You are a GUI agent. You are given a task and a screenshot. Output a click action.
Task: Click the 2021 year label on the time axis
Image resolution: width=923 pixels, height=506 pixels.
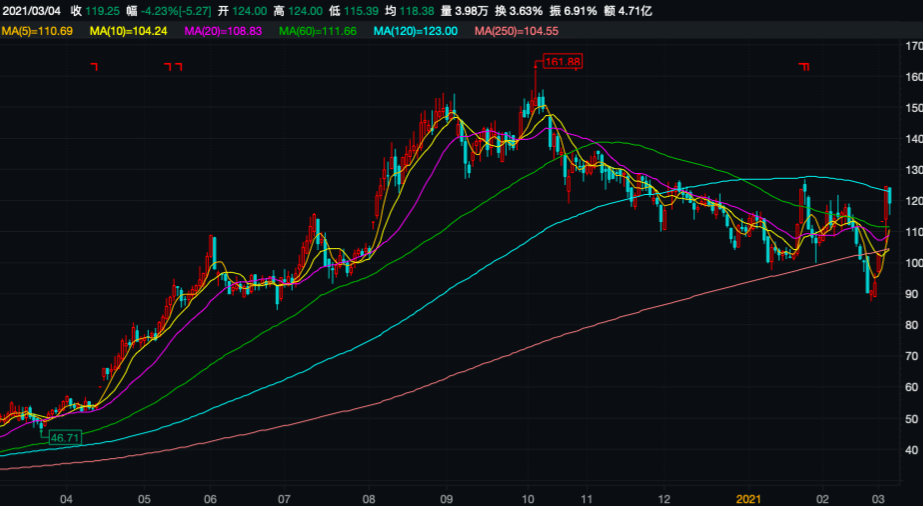(x=749, y=497)
